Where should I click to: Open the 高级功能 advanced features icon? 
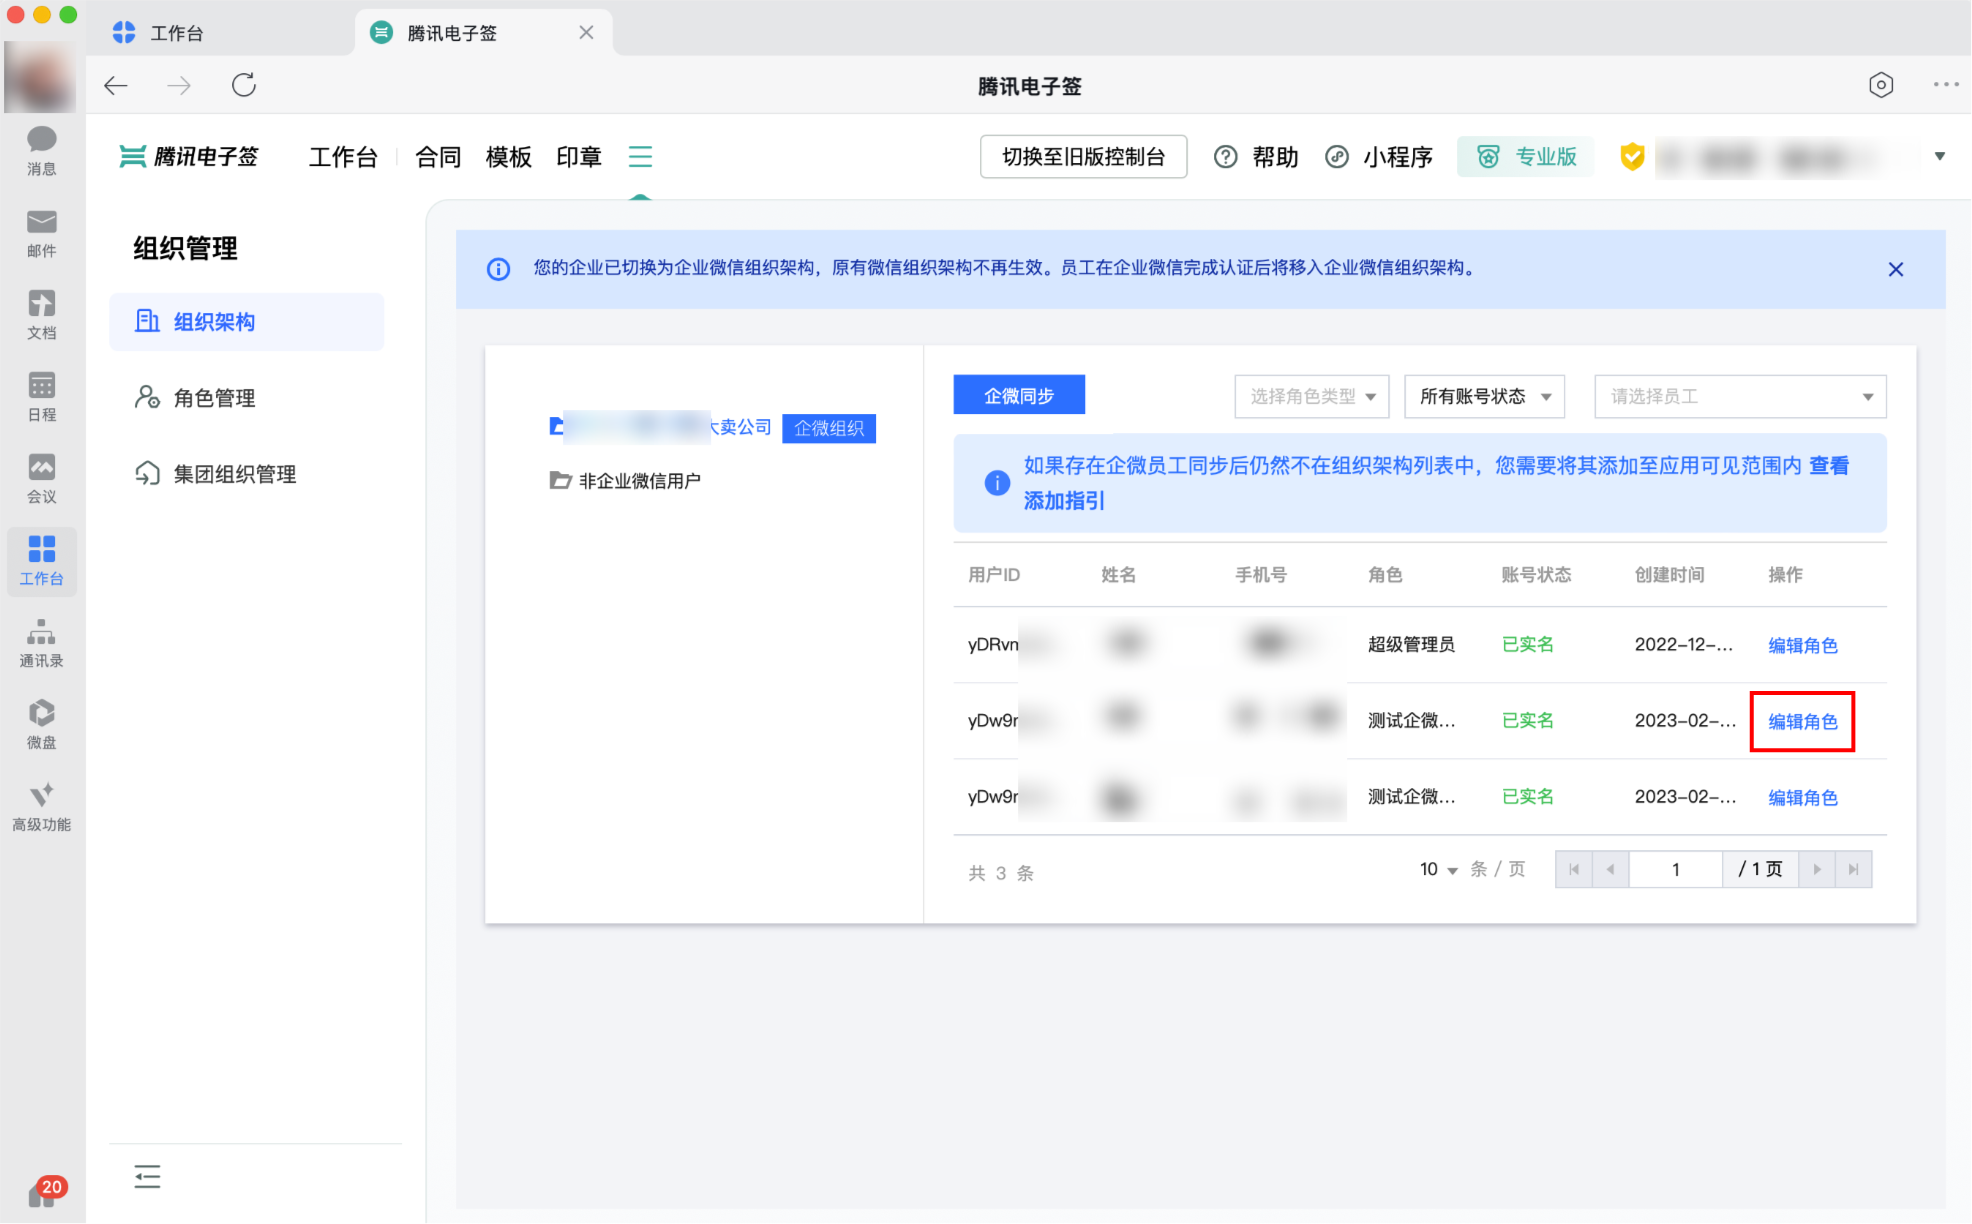pos(41,806)
